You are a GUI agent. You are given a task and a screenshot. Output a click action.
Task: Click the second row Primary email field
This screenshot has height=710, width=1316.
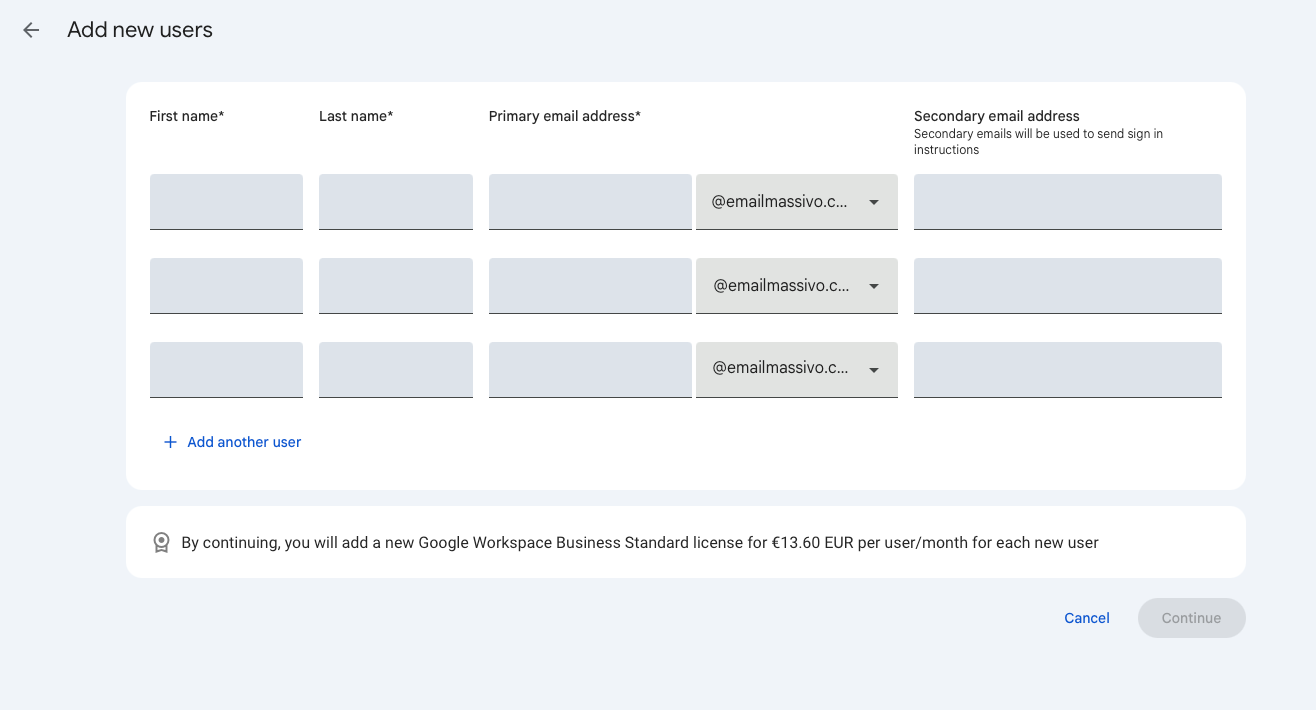590,286
